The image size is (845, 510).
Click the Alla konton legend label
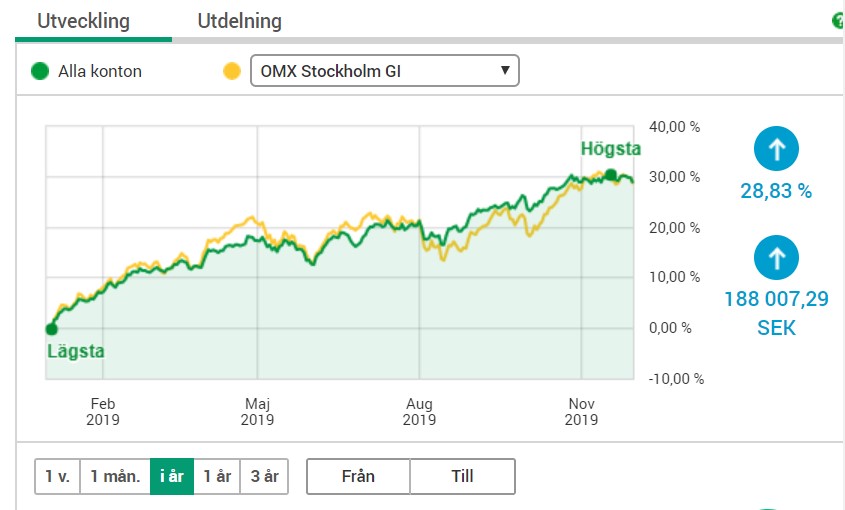(x=100, y=71)
